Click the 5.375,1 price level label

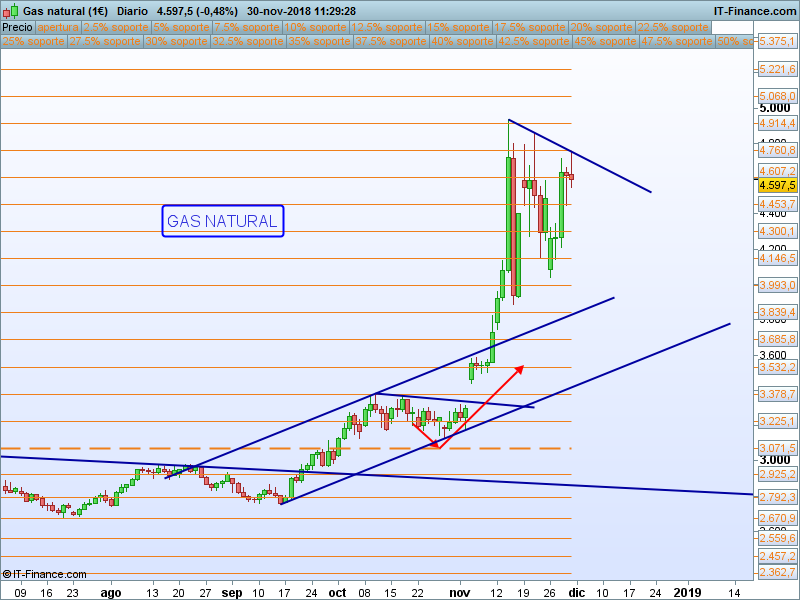click(777, 41)
